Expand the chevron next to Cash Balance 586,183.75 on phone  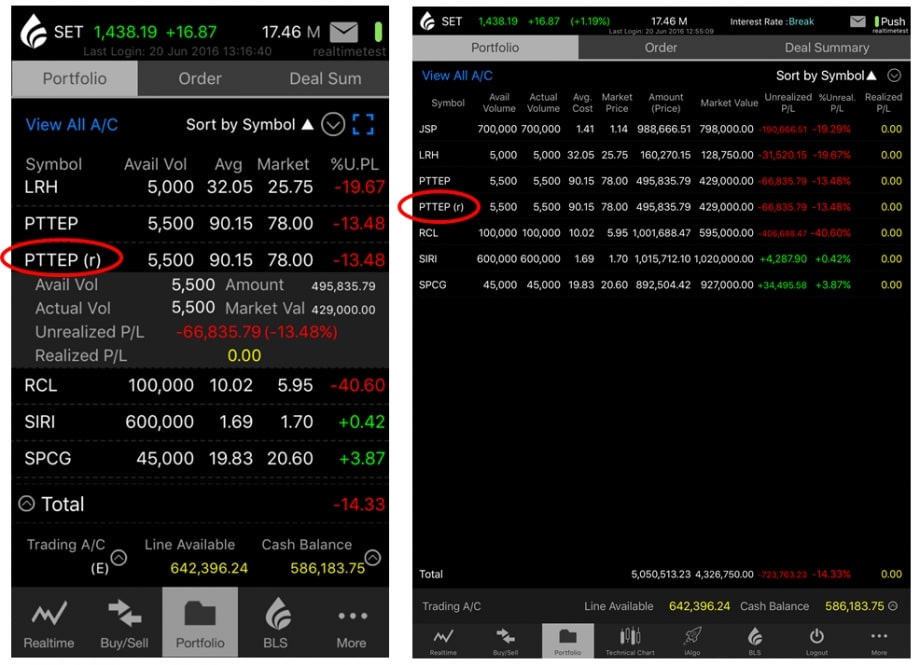click(373, 558)
